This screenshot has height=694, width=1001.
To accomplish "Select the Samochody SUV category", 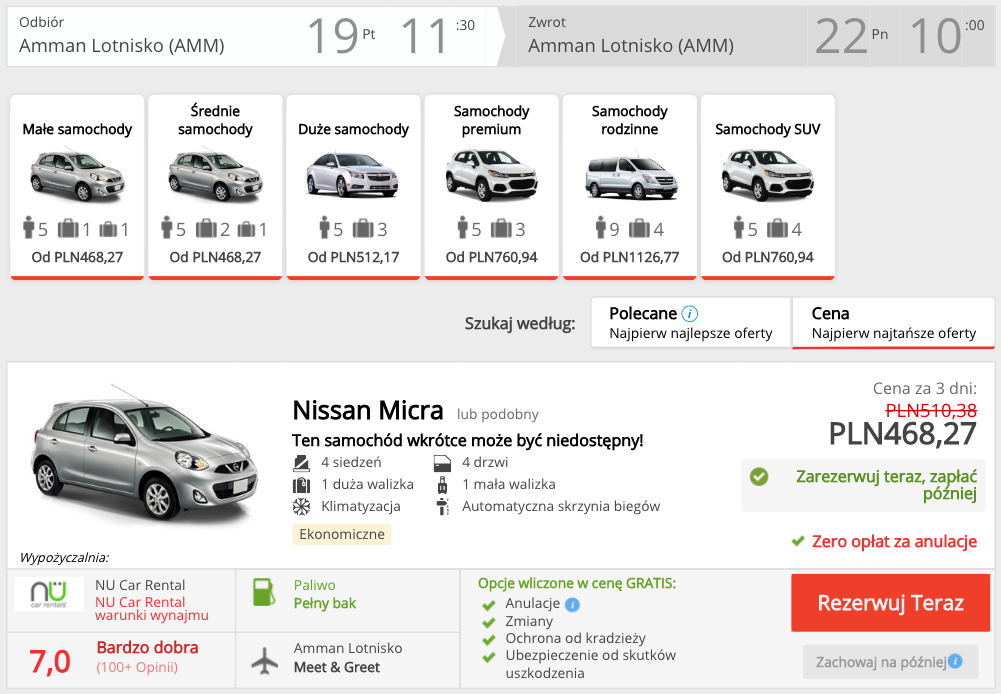I will [x=767, y=187].
